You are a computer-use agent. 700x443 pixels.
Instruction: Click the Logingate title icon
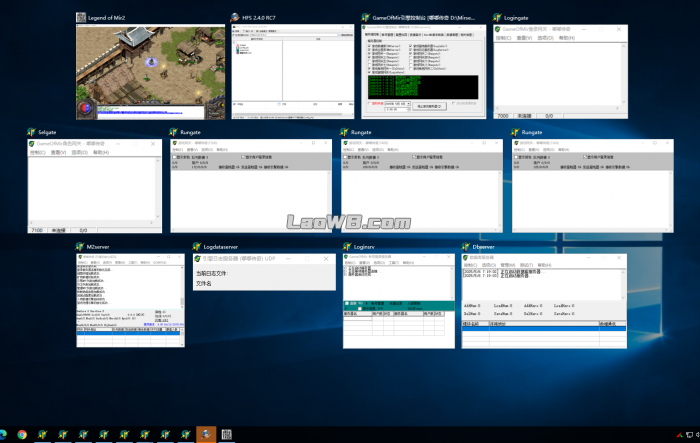coord(497,17)
